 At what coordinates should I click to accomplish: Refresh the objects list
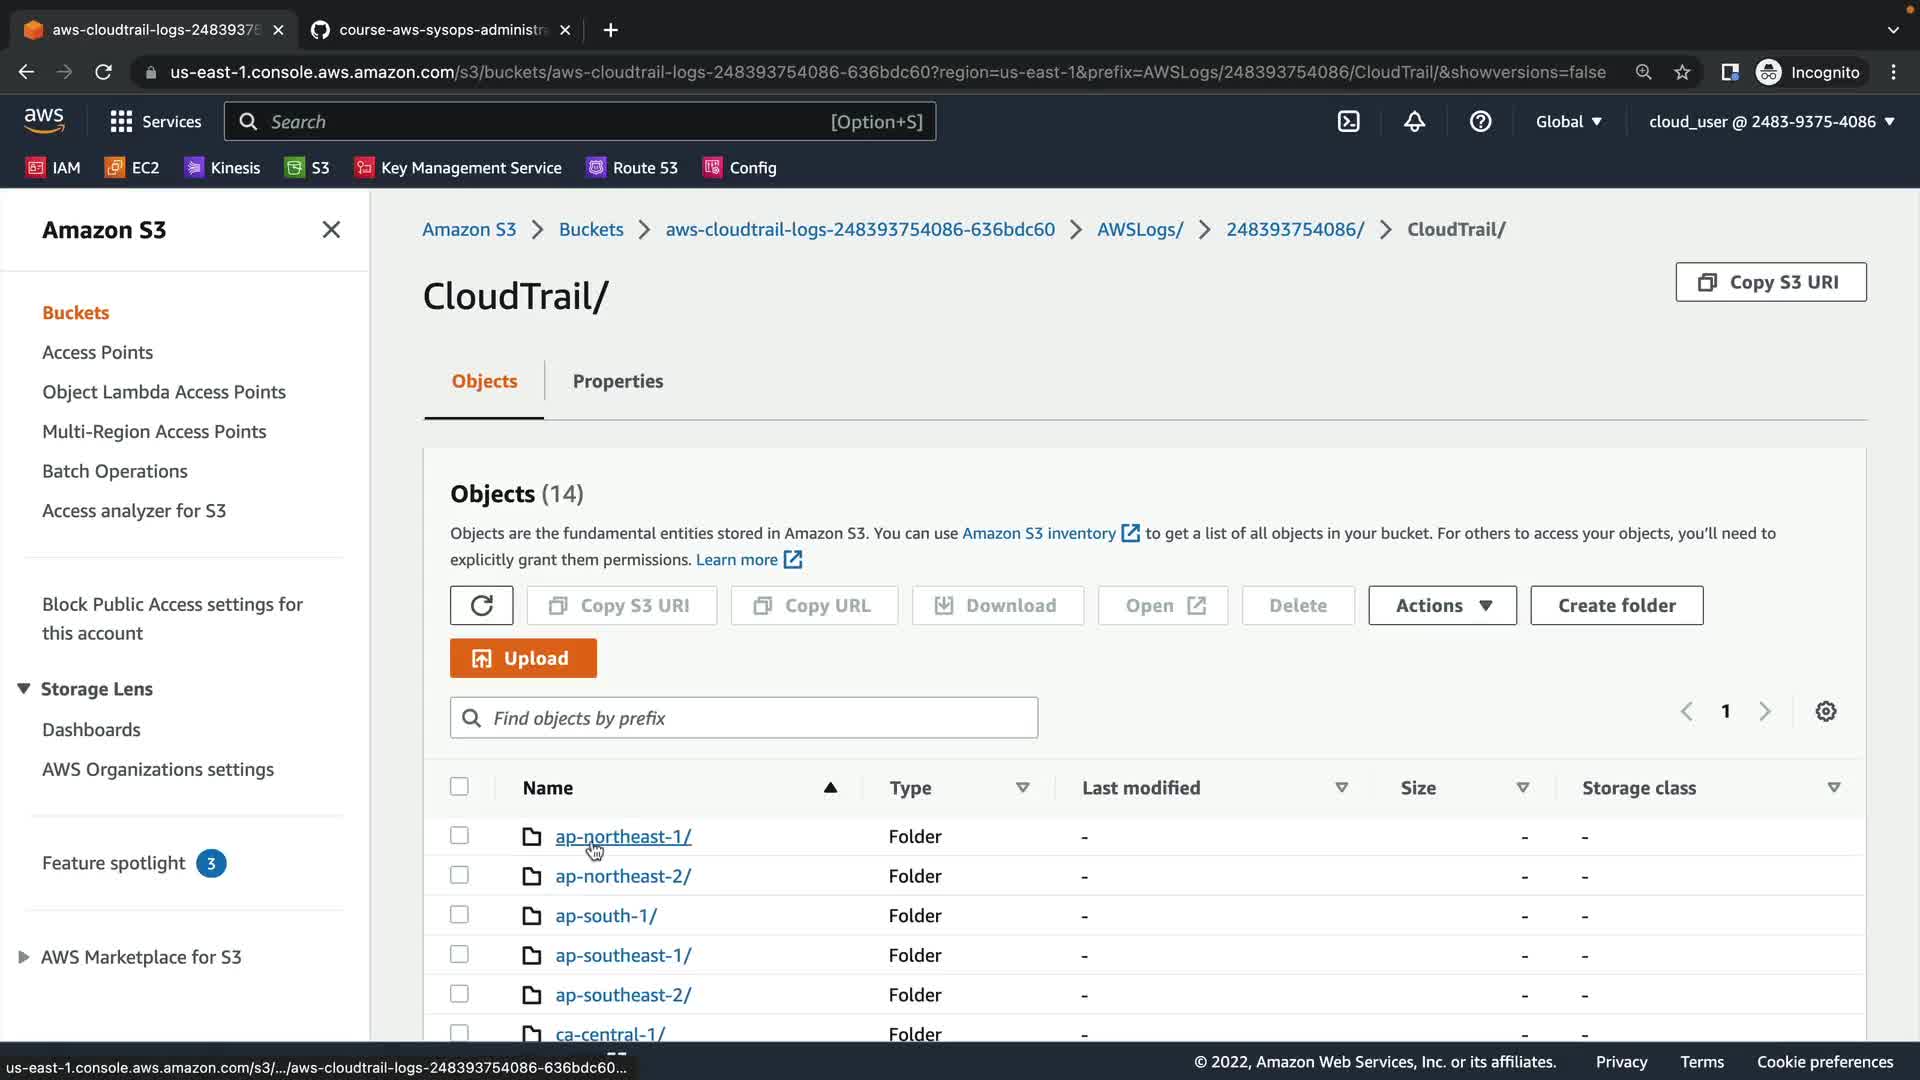481,605
